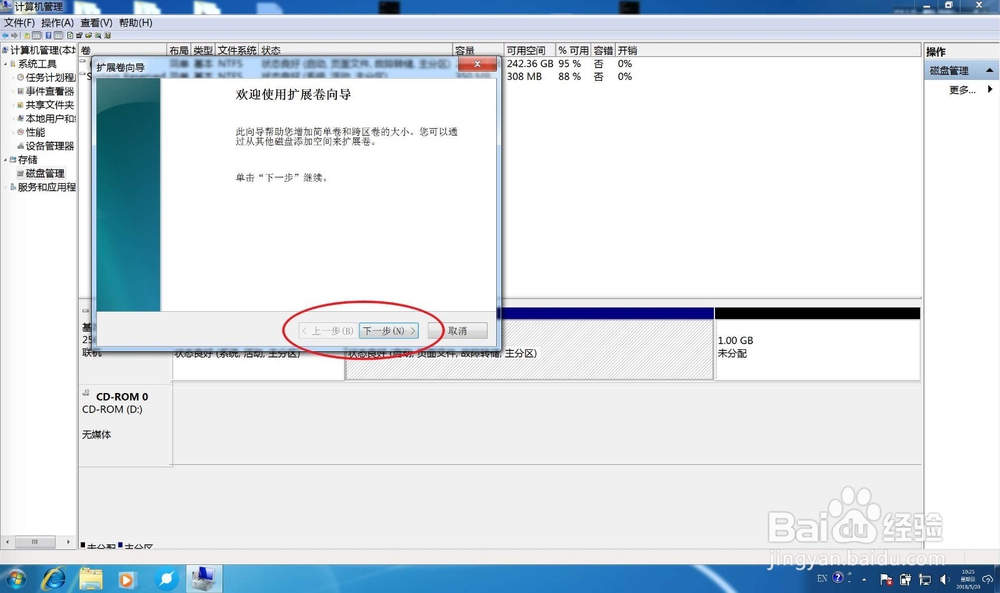Open the 查看(V) menu

(96, 23)
